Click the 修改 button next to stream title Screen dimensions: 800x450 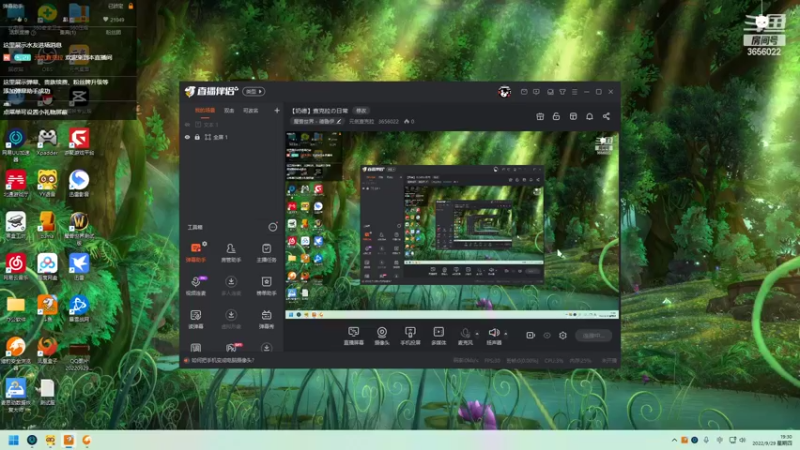coord(361,111)
